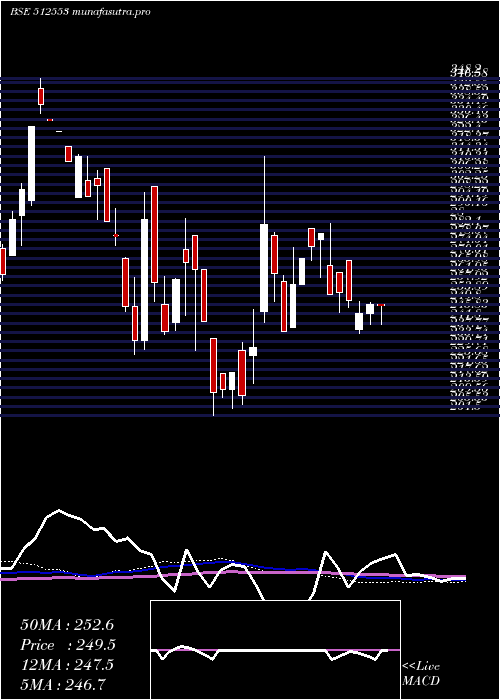
Task: Click the 'Price : 249.5' label
Action: (x=68, y=645)
